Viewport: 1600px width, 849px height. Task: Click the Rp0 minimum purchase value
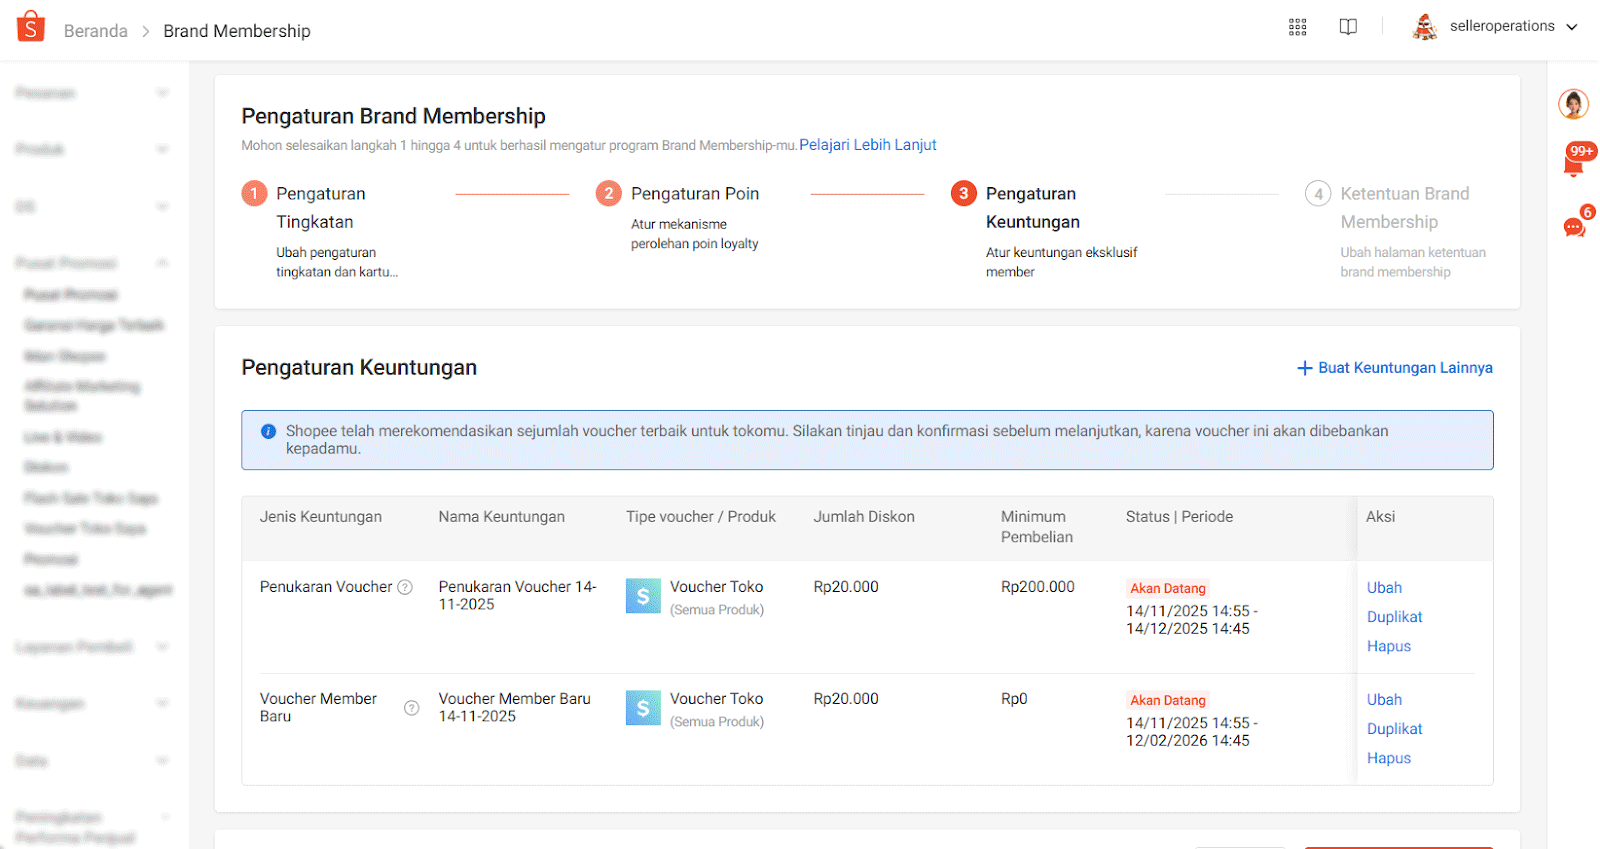[1014, 699]
